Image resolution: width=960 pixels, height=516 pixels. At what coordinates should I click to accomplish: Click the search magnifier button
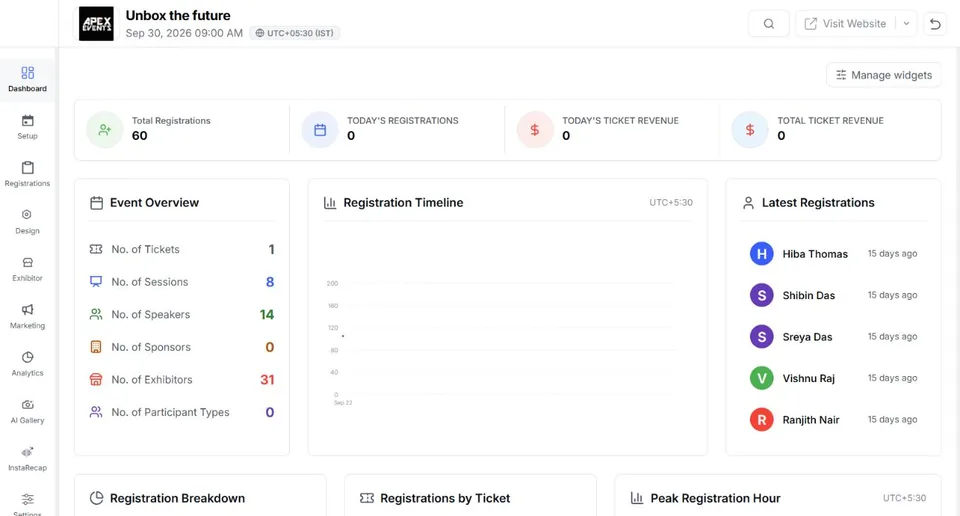(769, 24)
